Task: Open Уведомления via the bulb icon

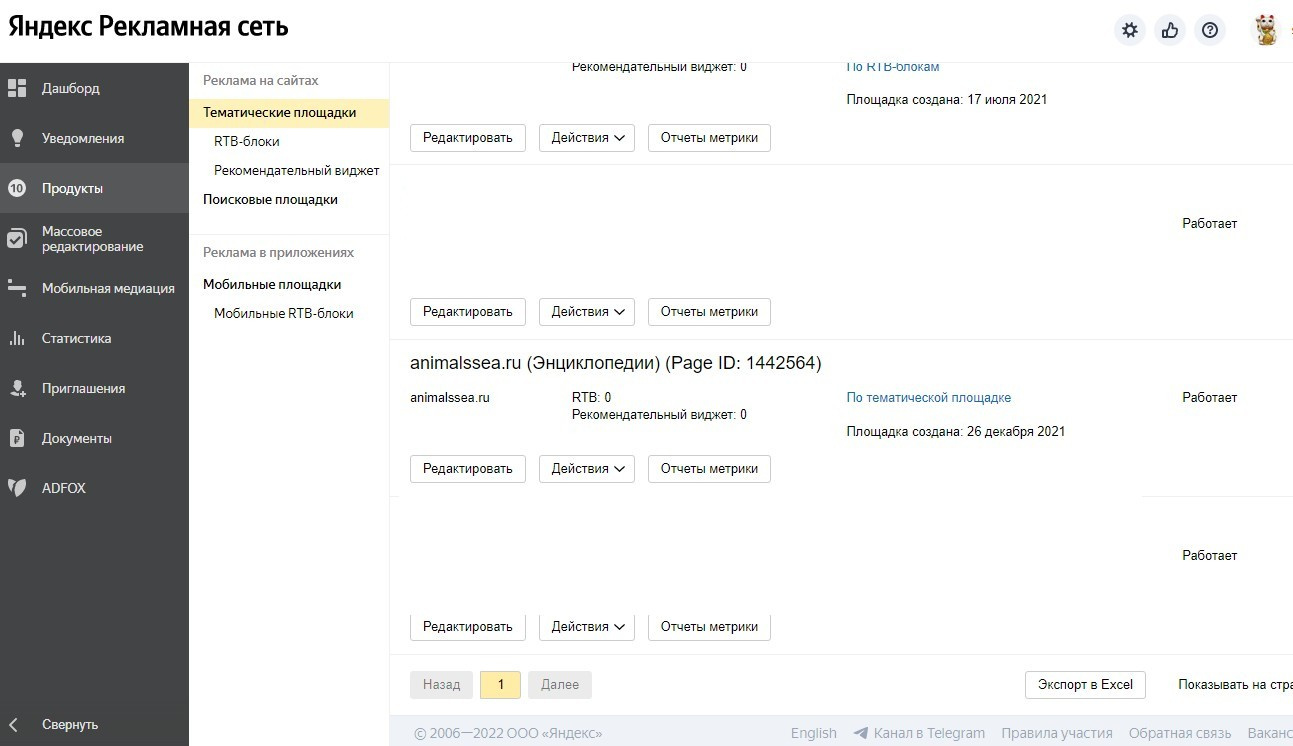Action: click(x=17, y=138)
